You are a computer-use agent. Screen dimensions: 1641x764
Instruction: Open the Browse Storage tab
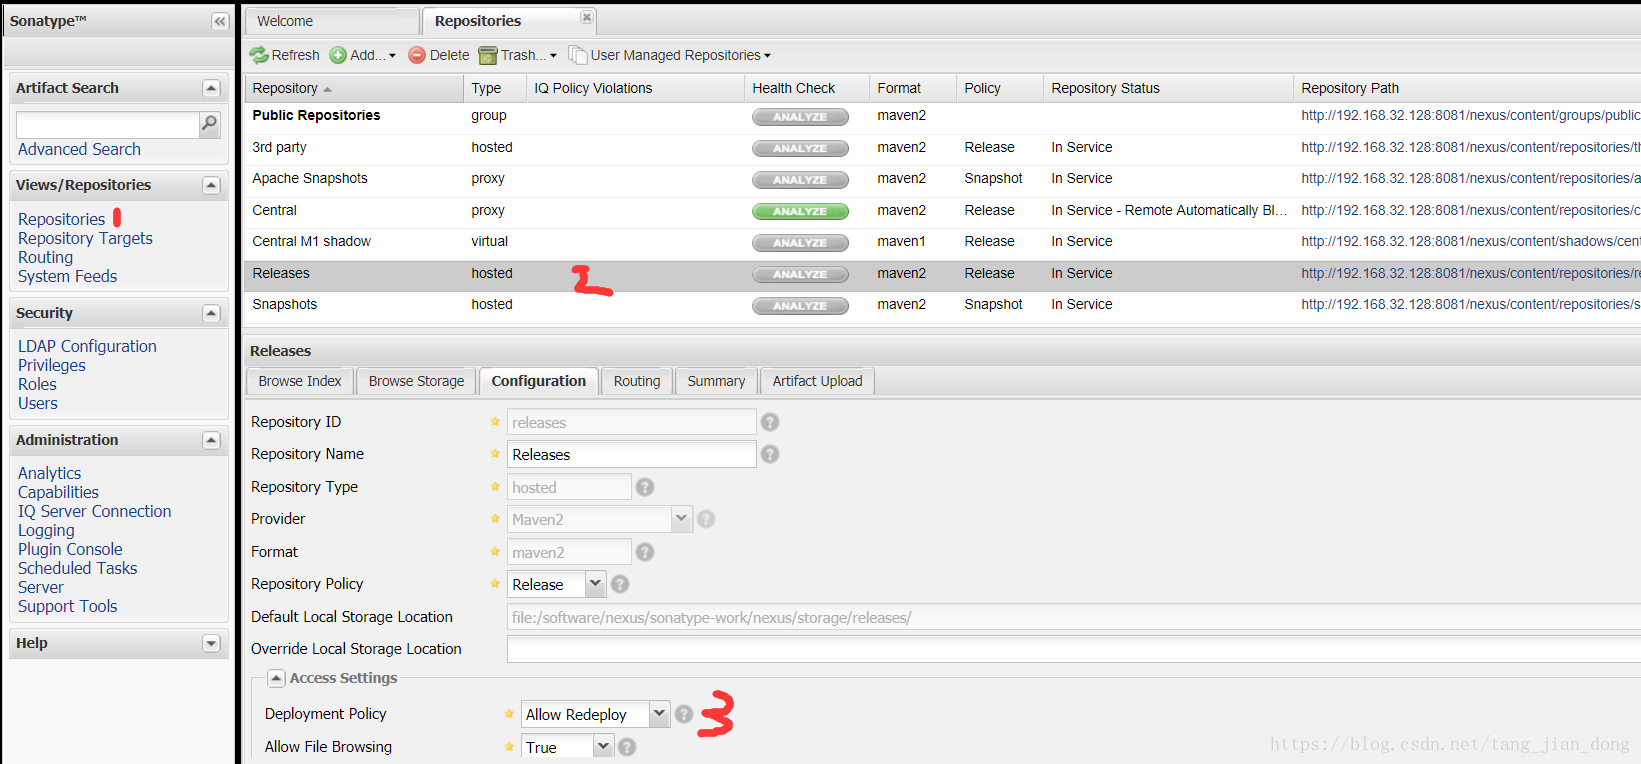[x=416, y=381]
